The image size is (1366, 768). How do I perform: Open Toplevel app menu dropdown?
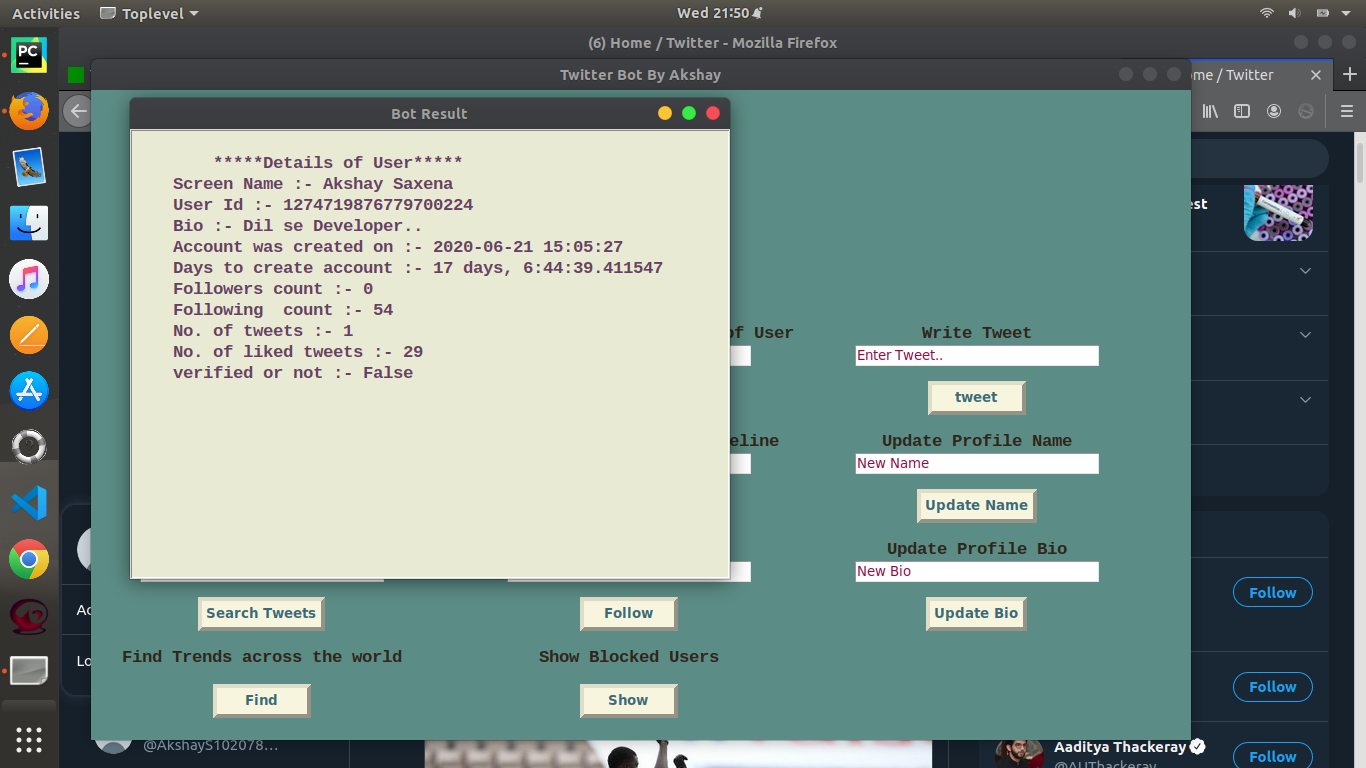pos(150,13)
